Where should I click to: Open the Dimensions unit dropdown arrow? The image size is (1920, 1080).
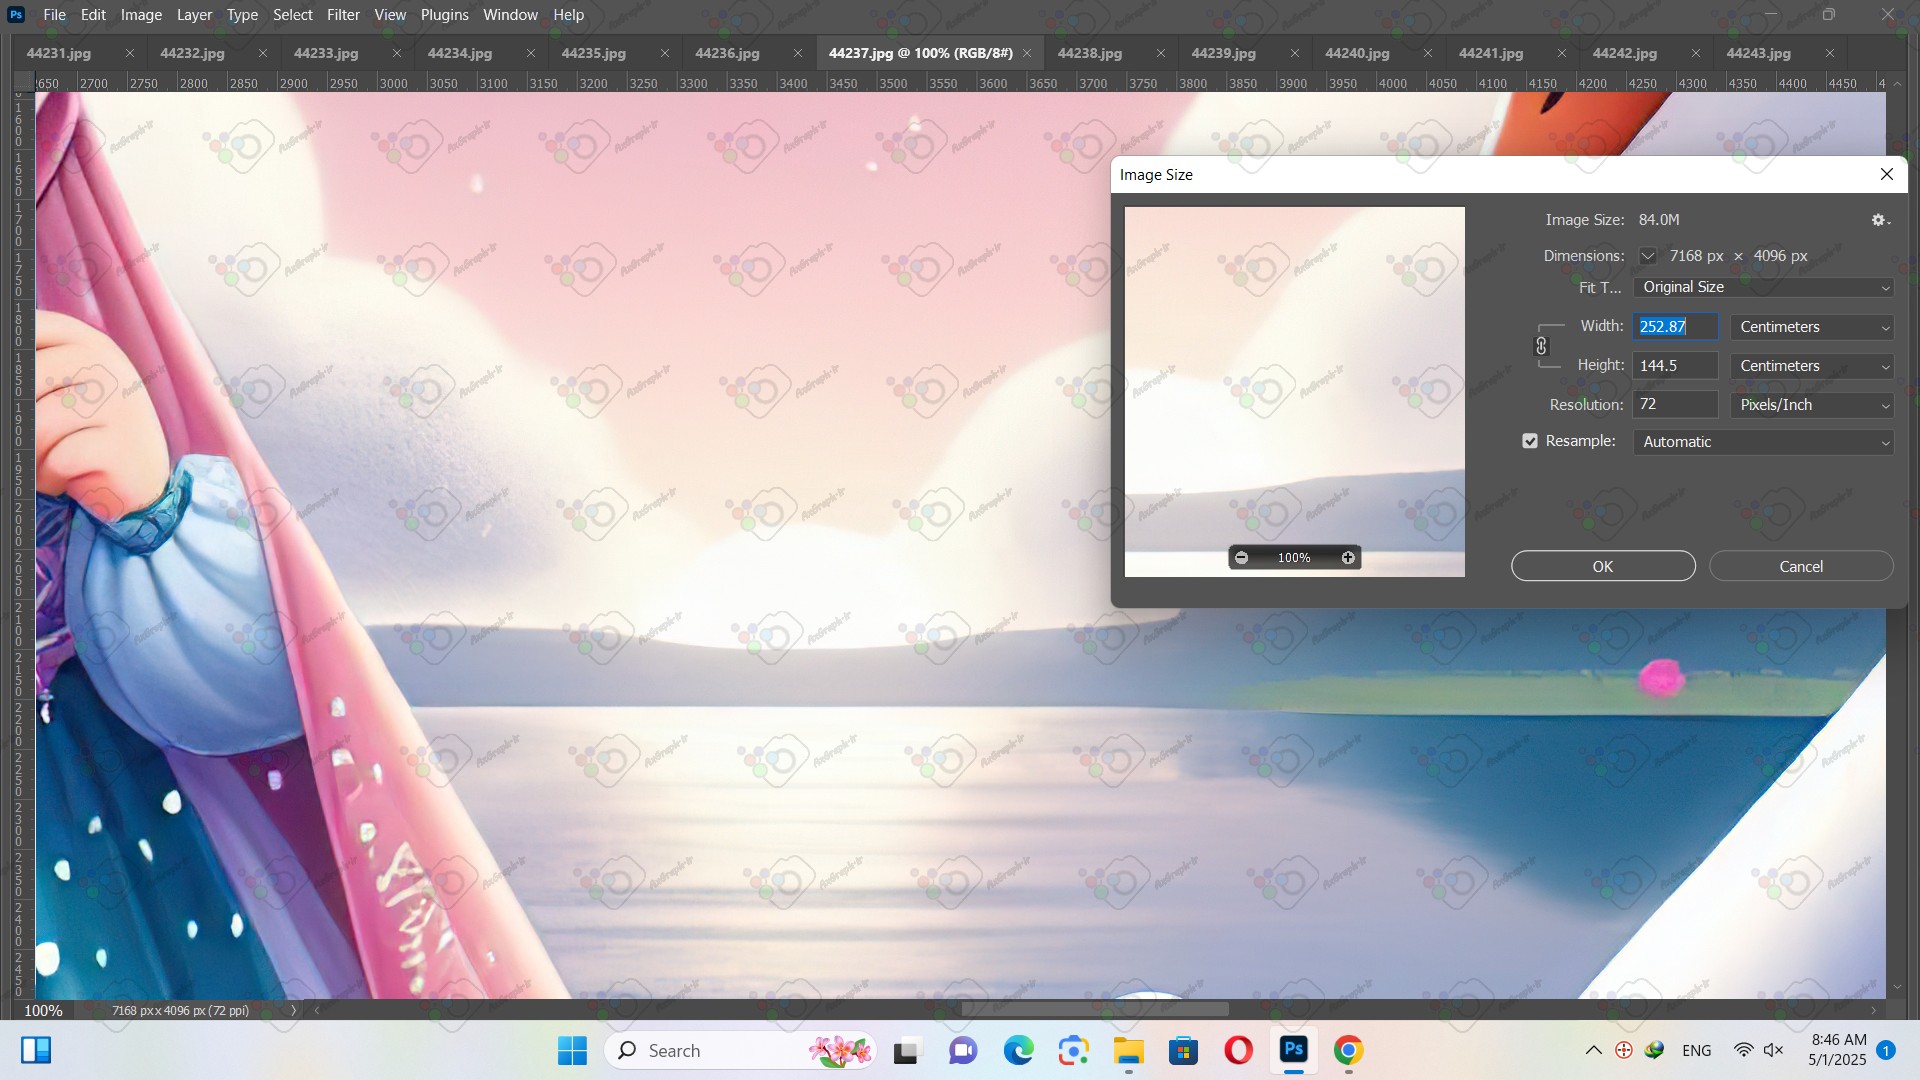(1648, 256)
